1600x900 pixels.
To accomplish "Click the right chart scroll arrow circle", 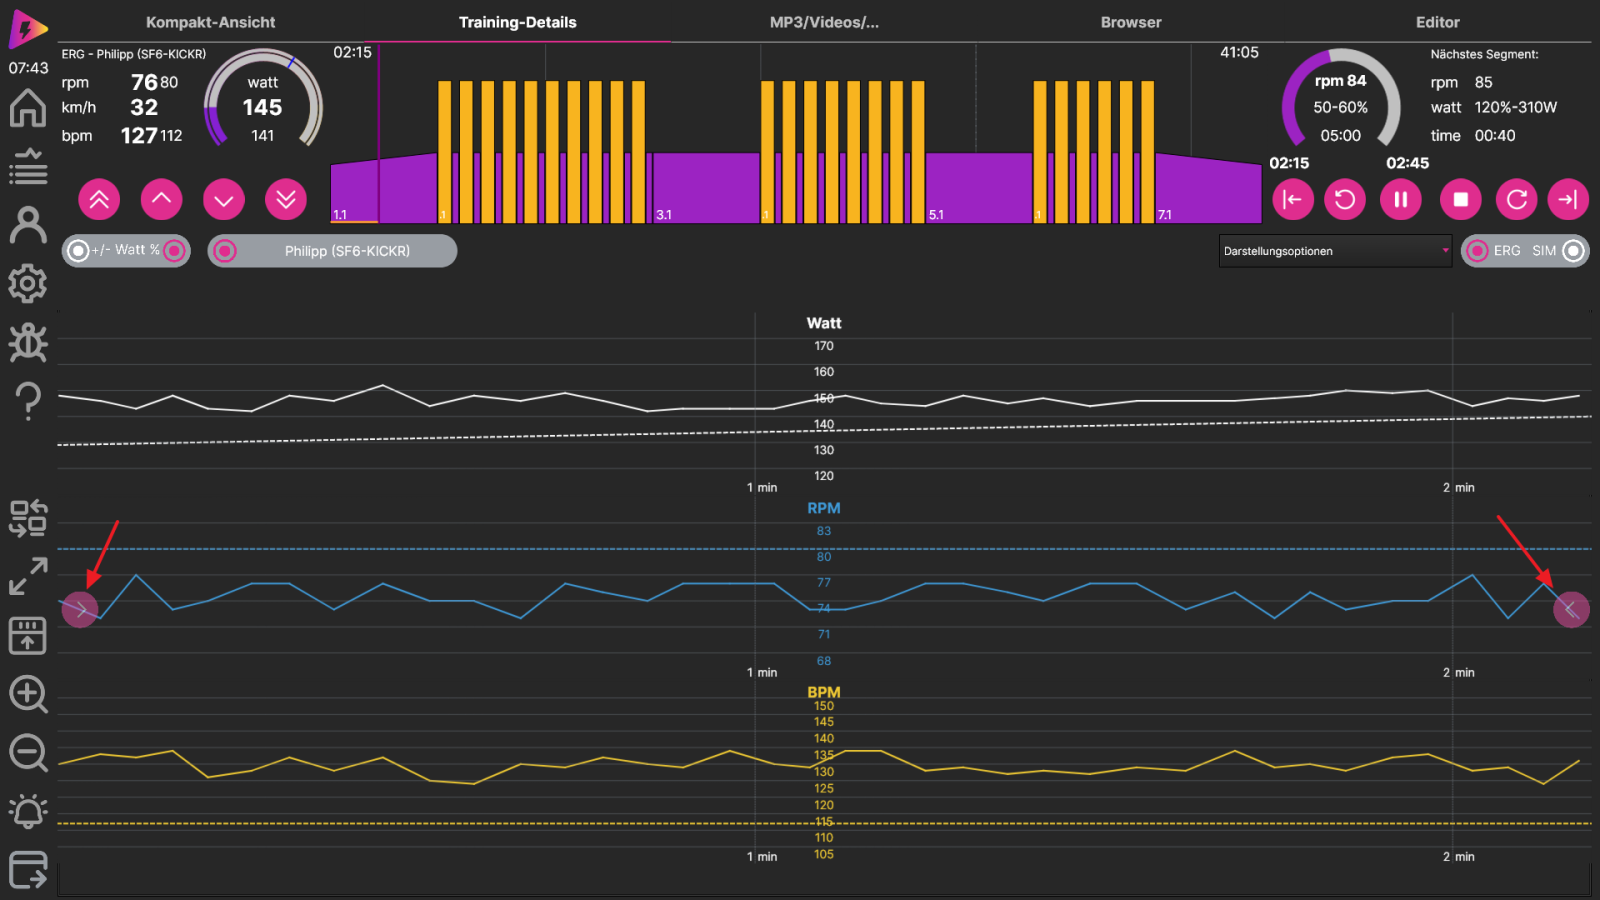I will (x=1571, y=609).
